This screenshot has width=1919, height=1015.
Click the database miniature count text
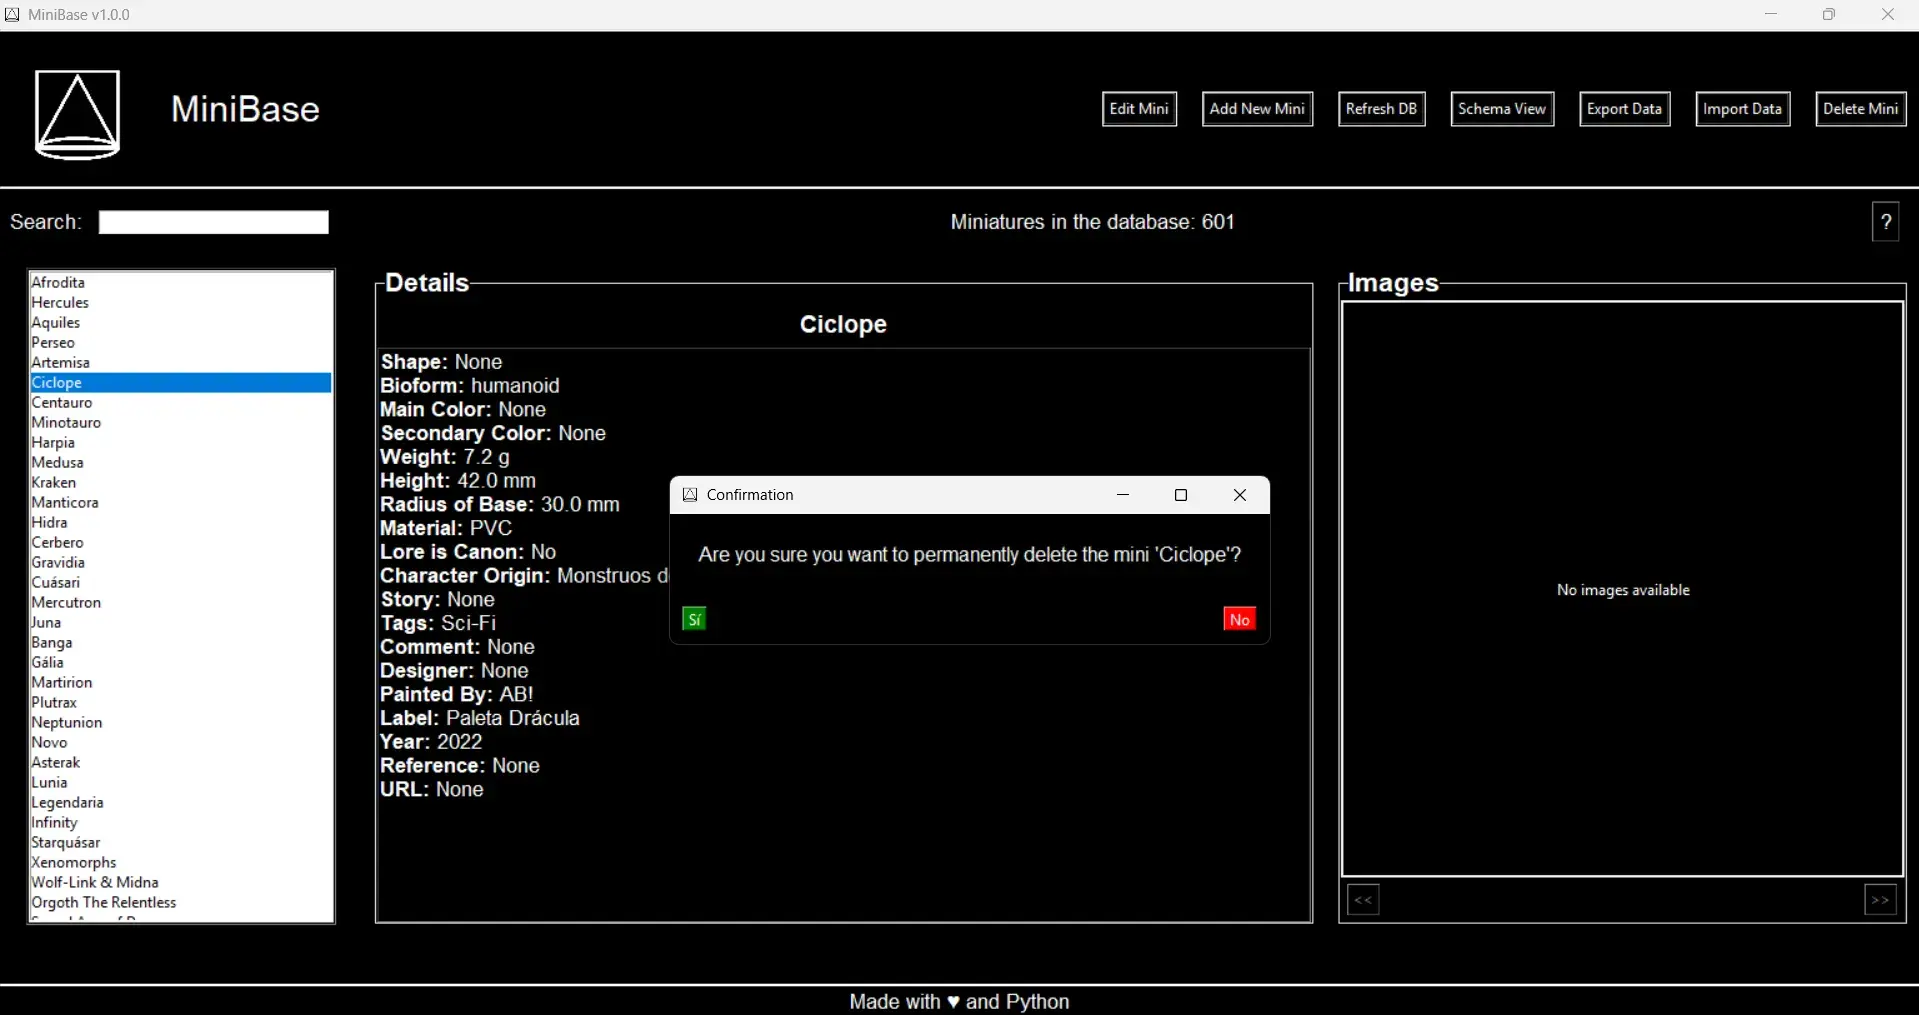pos(1093,222)
